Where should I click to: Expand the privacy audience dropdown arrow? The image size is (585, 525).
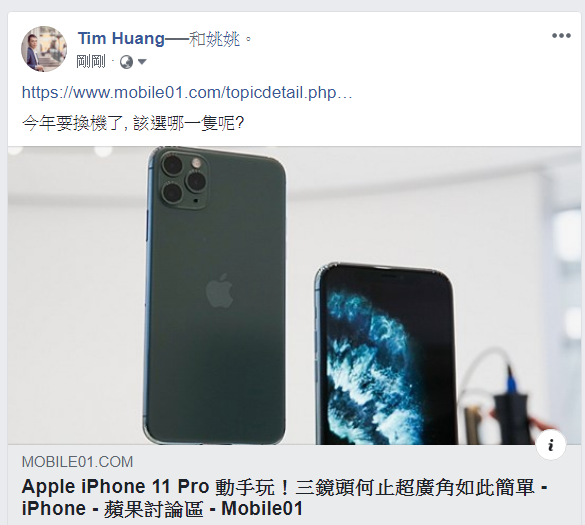[x=142, y=62]
